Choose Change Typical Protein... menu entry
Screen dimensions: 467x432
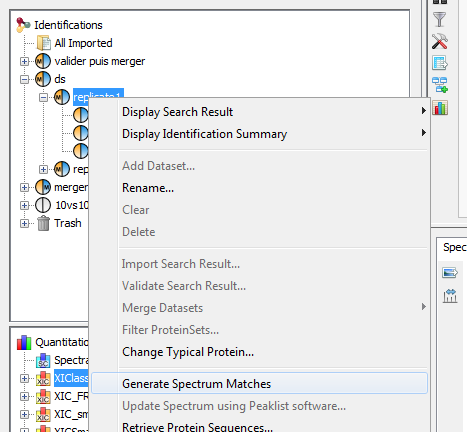coord(259,352)
